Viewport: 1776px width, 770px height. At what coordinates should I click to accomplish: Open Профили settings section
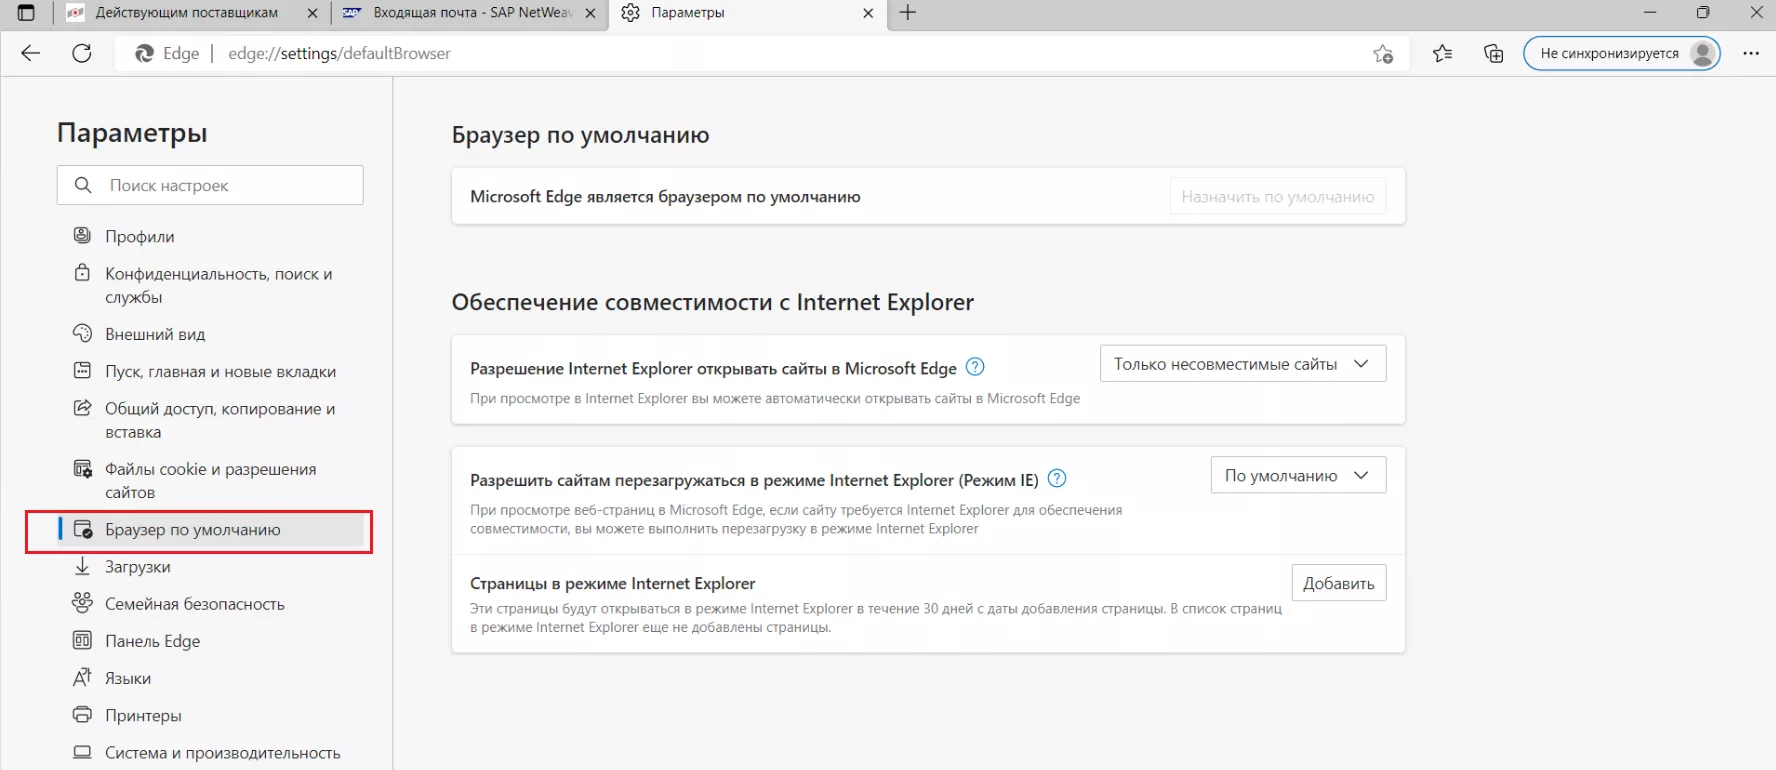[210, 236]
